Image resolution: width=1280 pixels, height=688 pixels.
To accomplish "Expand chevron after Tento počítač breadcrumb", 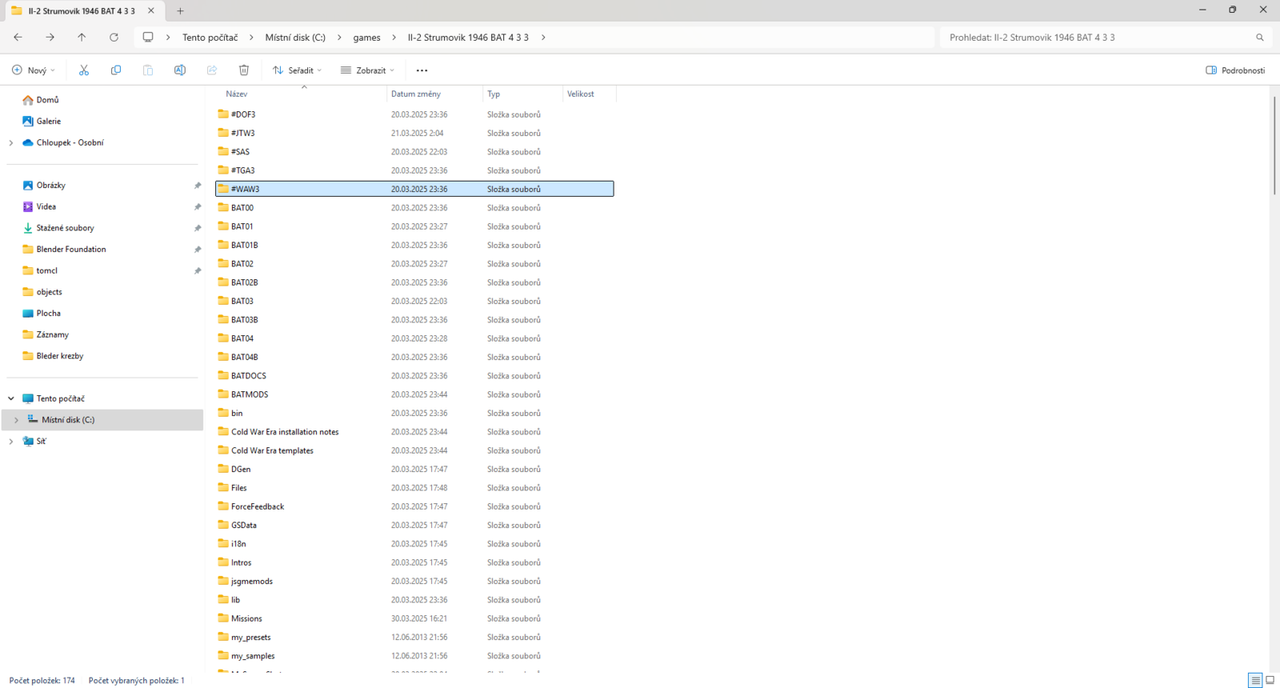I will [x=251, y=37].
